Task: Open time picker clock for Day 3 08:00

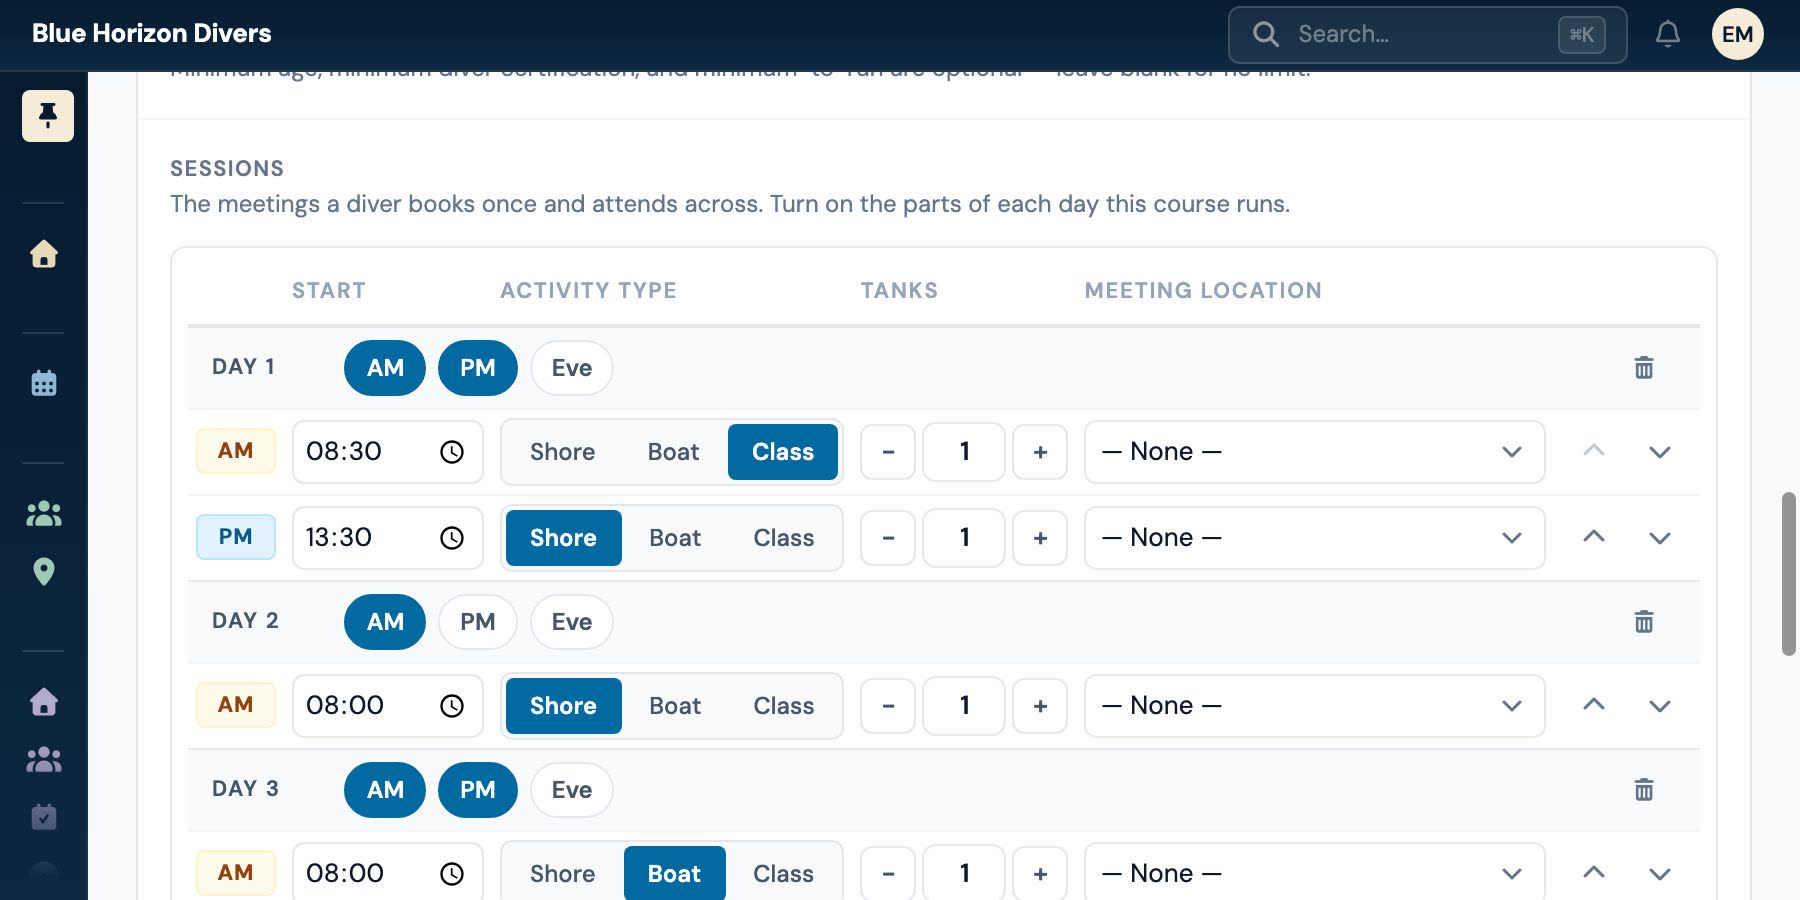Action: (x=452, y=874)
